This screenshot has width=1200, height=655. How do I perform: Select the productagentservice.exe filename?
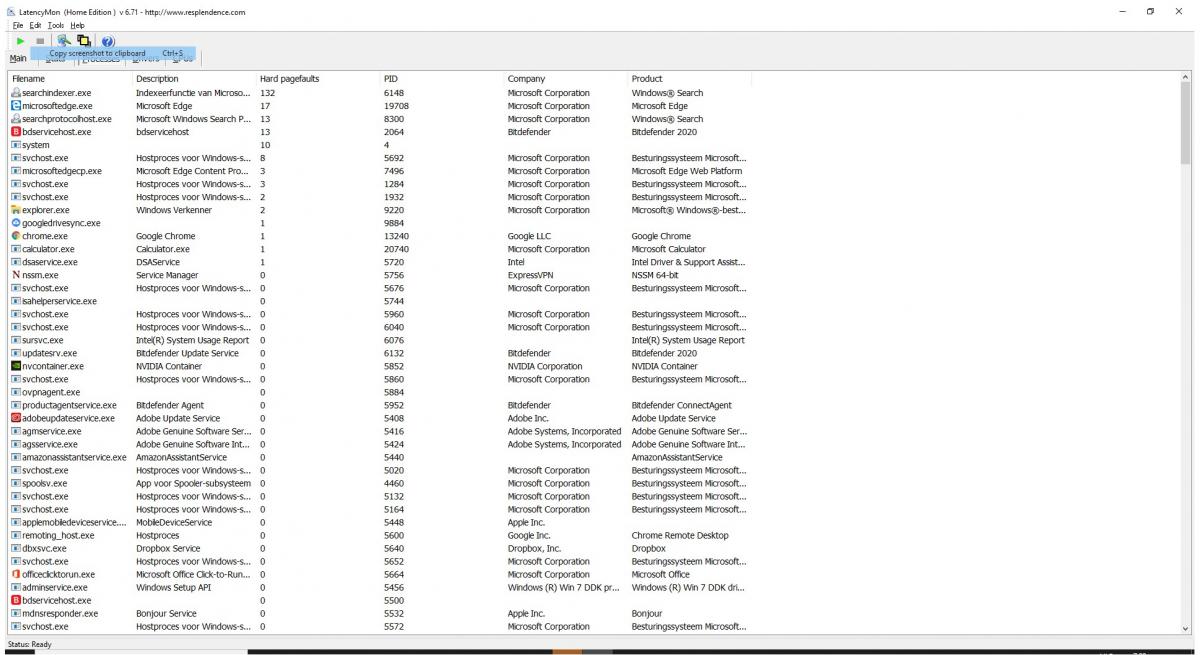click(70, 405)
